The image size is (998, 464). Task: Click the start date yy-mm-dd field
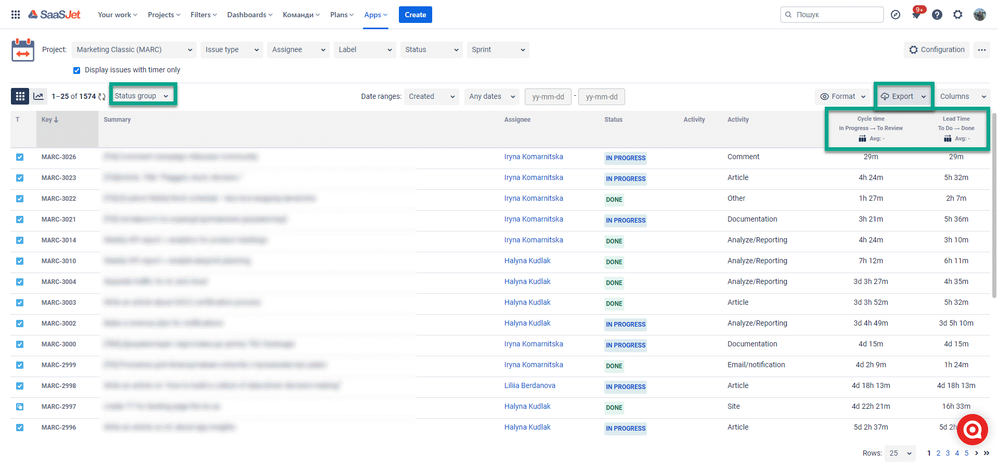click(x=548, y=97)
